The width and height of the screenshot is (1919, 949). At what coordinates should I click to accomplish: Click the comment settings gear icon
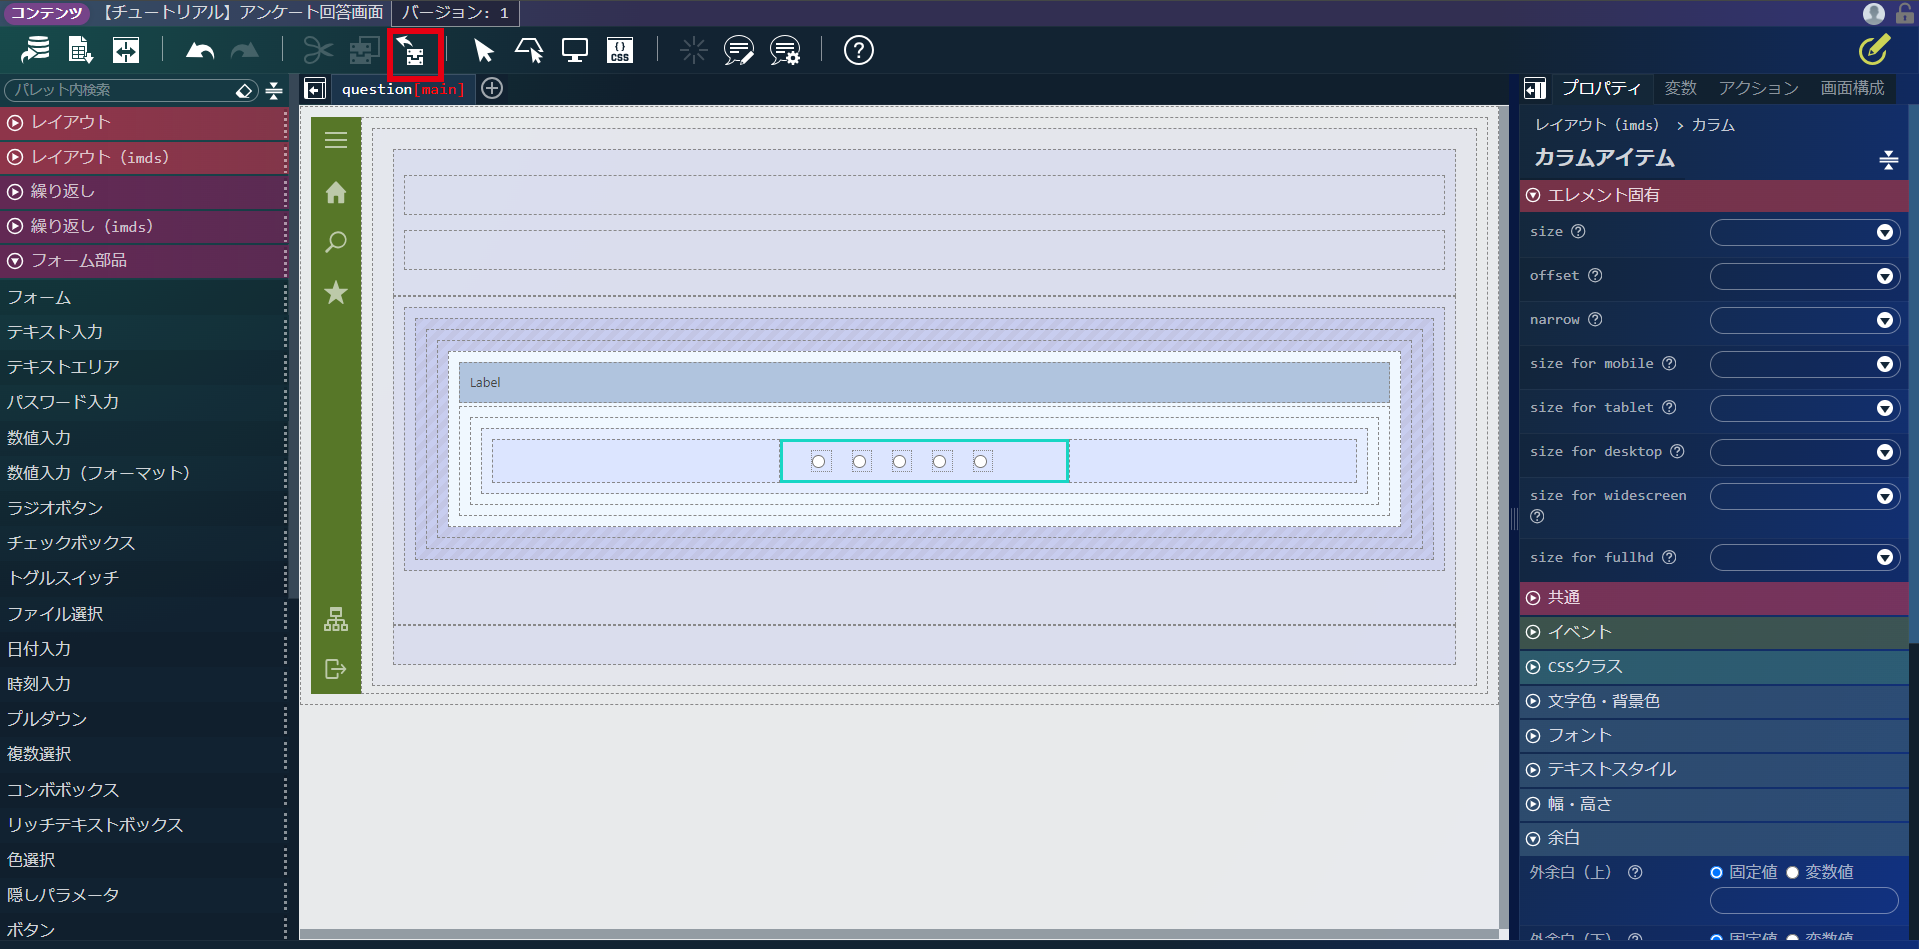click(x=785, y=50)
